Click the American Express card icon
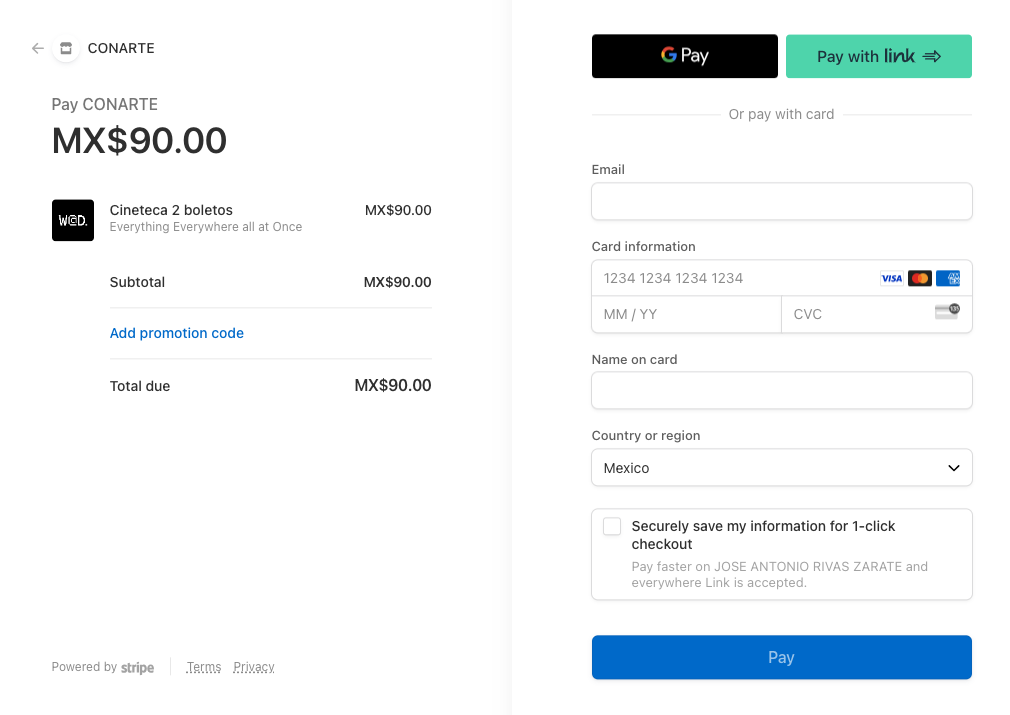 coord(949,279)
